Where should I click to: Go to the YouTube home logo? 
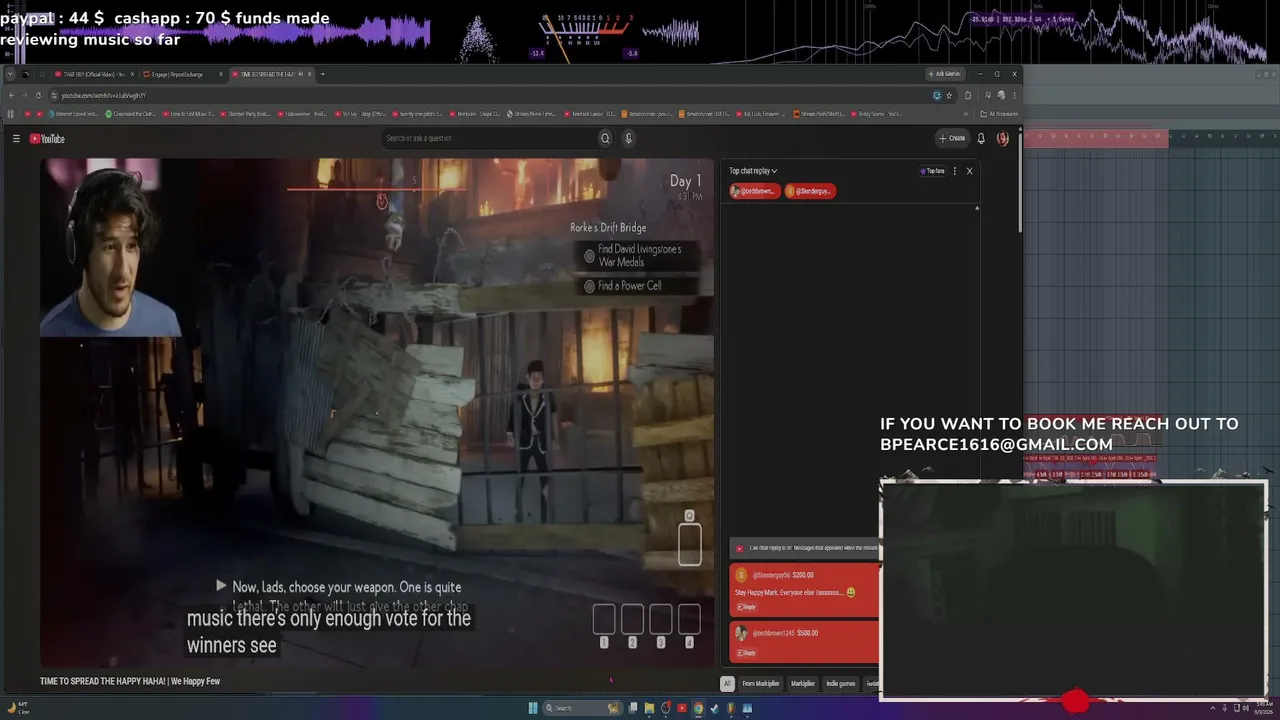click(x=47, y=139)
